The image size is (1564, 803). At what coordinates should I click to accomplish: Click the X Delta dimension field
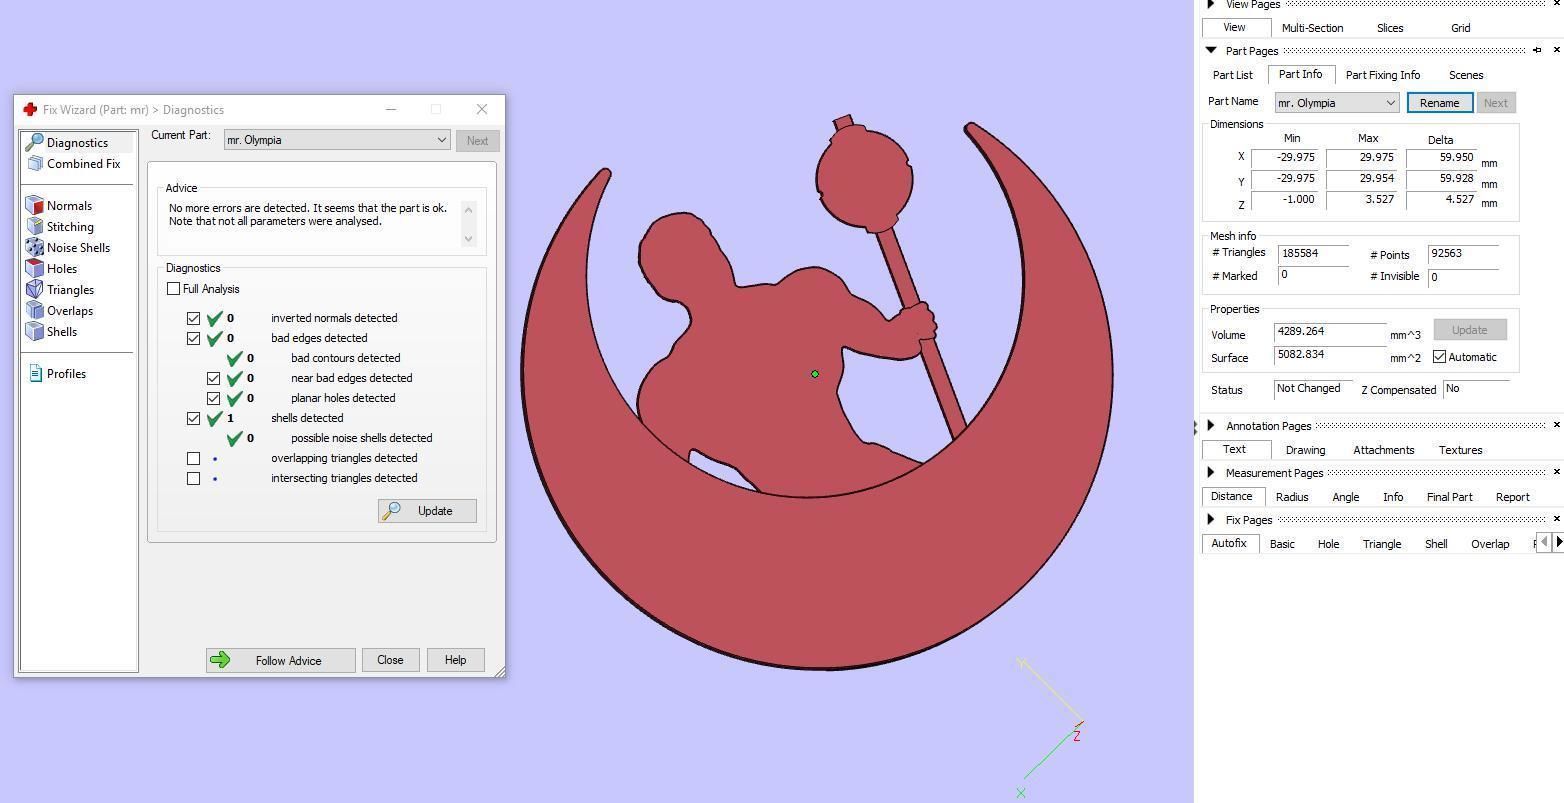(x=1441, y=158)
